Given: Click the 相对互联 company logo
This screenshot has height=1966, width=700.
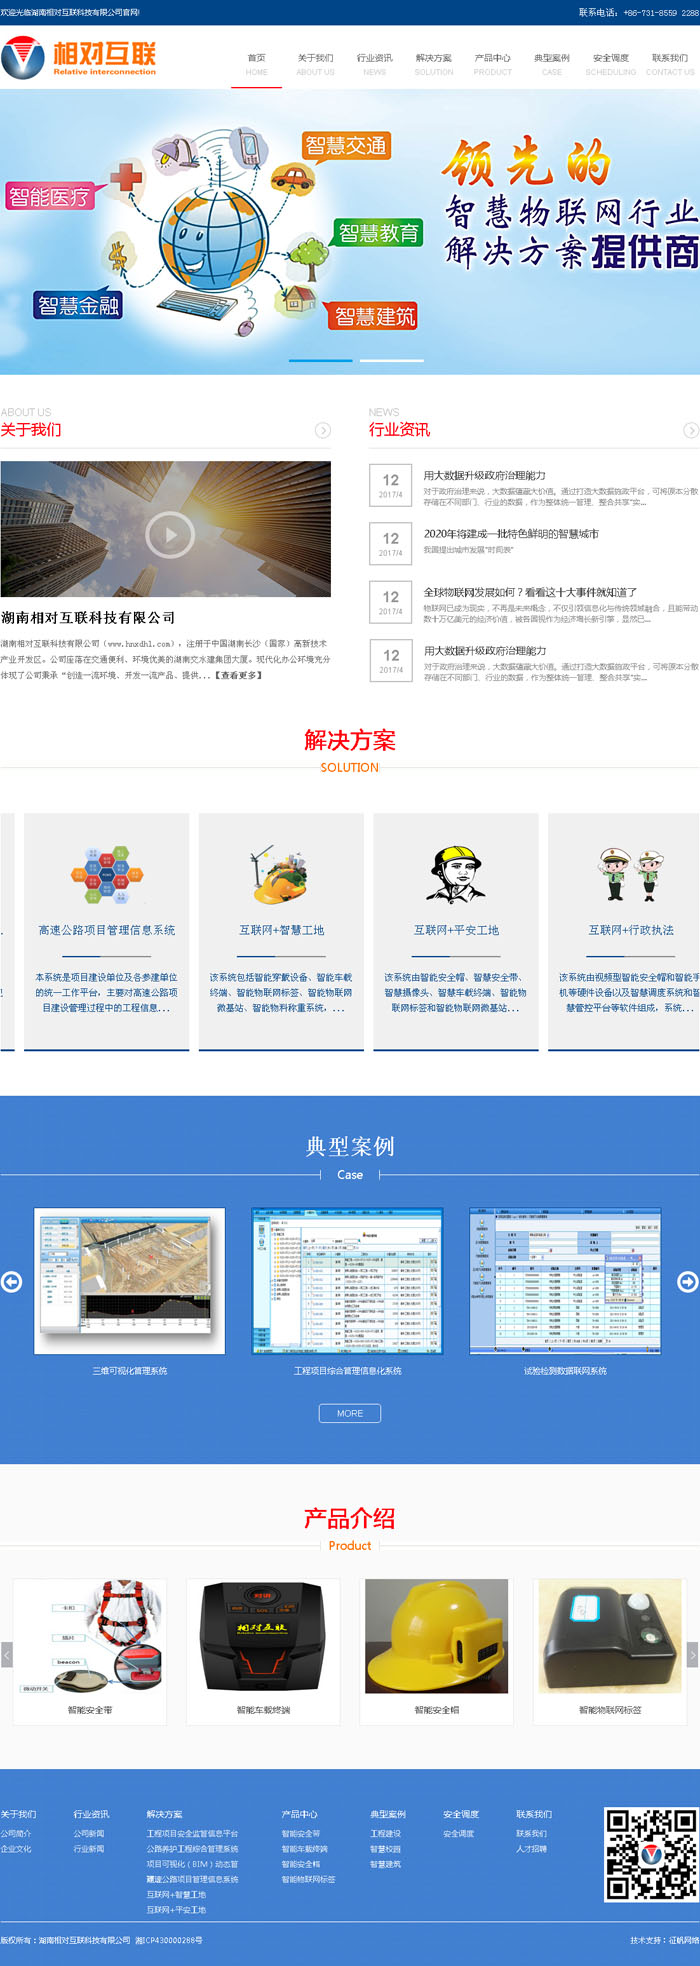Looking at the screenshot, I should [x=79, y=57].
